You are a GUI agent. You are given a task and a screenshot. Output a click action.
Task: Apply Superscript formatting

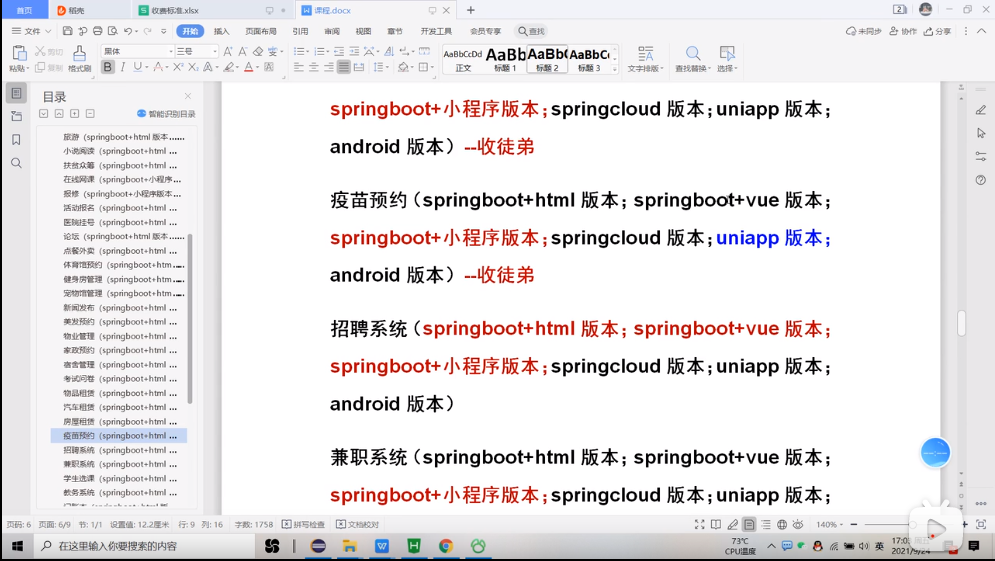click(x=178, y=67)
